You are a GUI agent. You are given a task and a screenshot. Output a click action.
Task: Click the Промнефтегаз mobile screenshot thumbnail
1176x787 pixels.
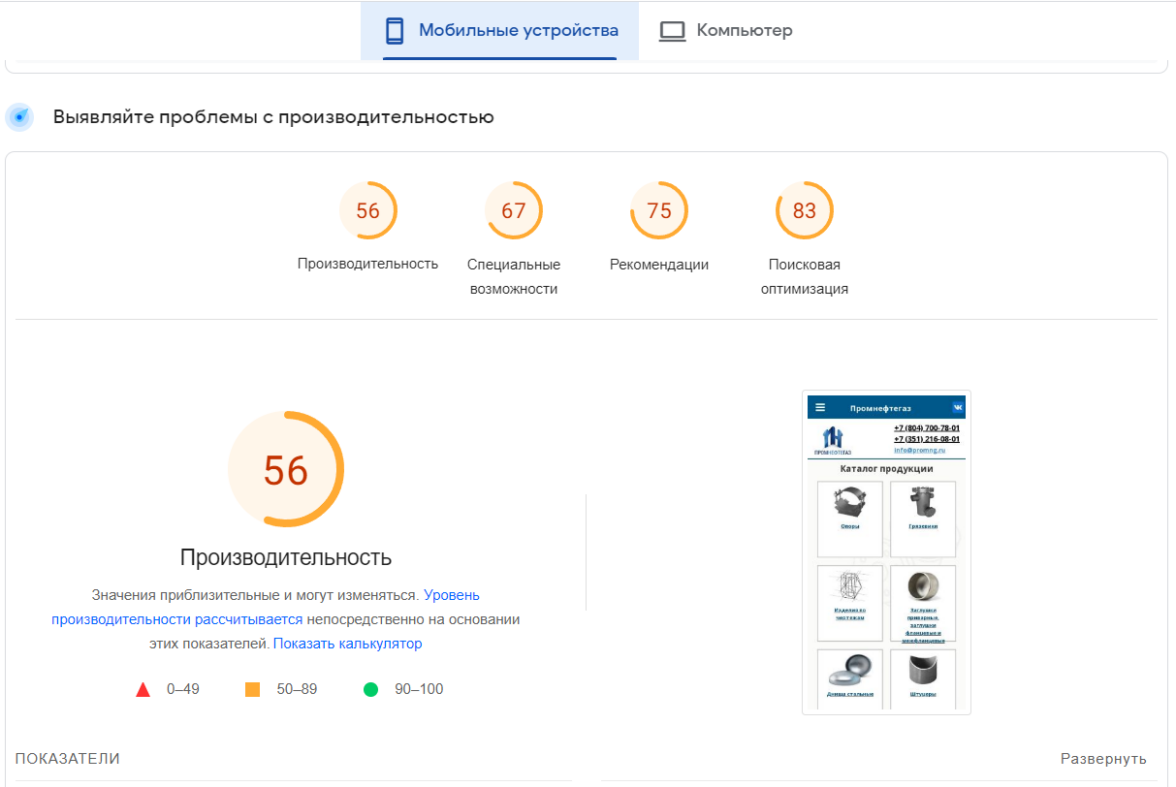[886, 552]
